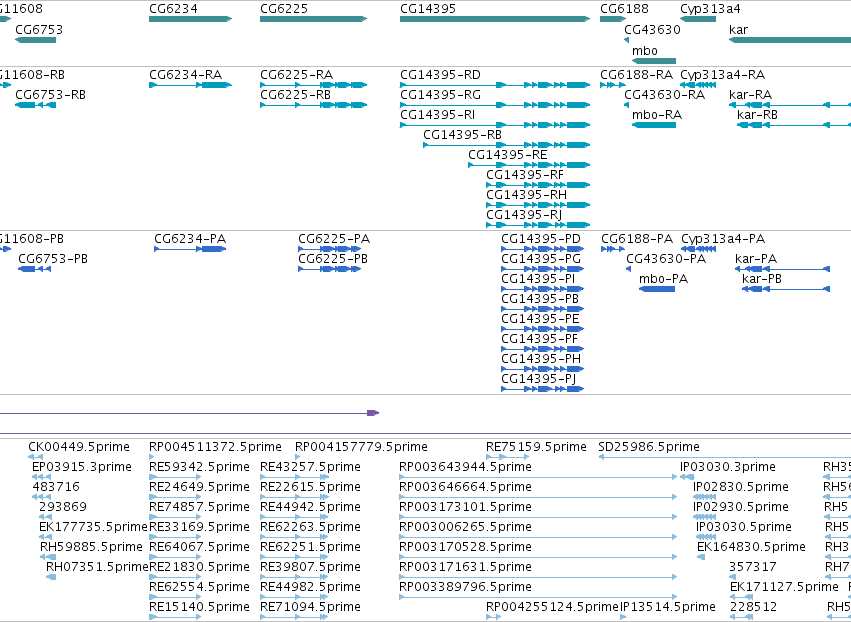The width and height of the screenshot is (851, 622).
Task: Click EST RP003643944.5prime
Action: (465, 467)
